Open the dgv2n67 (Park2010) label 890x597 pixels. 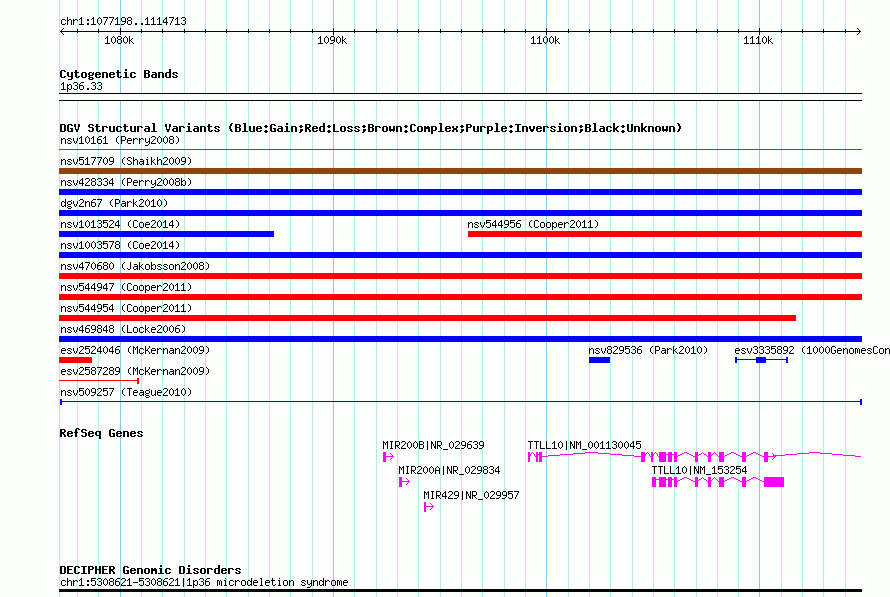point(114,203)
